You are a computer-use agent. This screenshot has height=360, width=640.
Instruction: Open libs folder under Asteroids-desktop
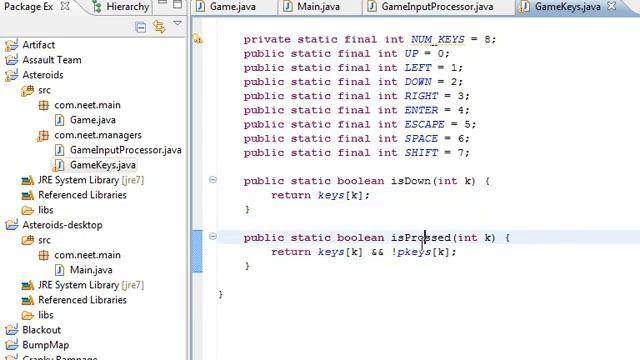click(x=45, y=315)
